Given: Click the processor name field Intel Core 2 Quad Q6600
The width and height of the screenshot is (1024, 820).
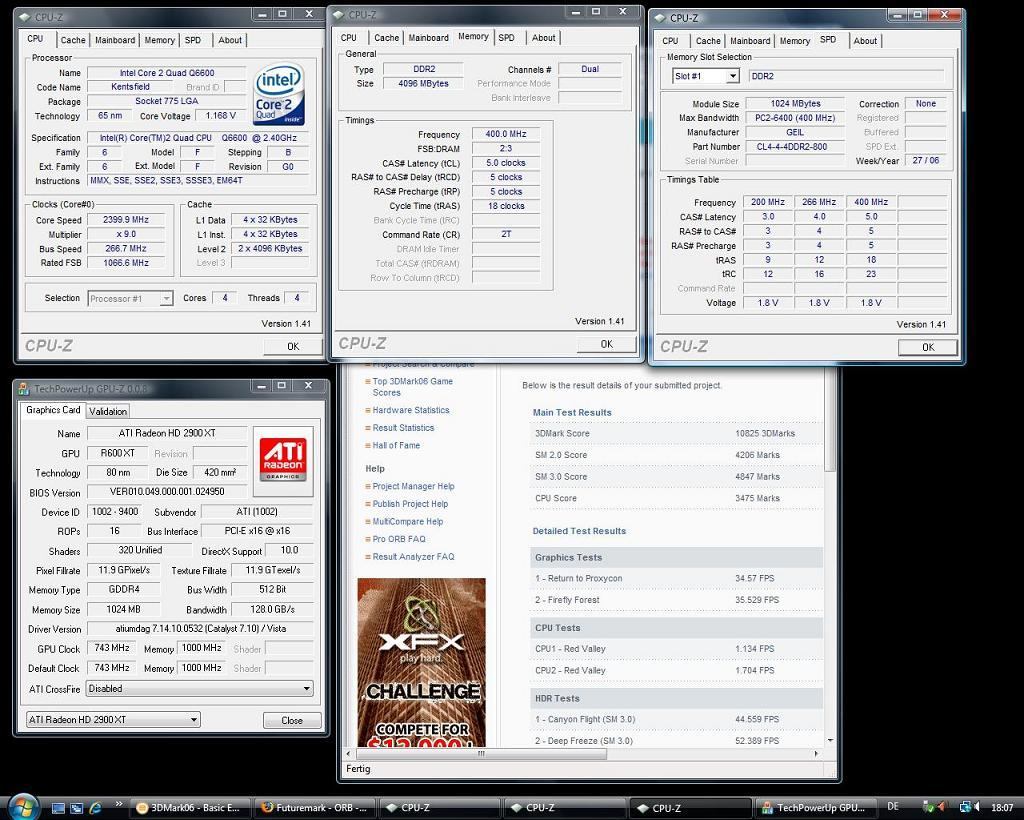Looking at the screenshot, I should click(167, 73).
